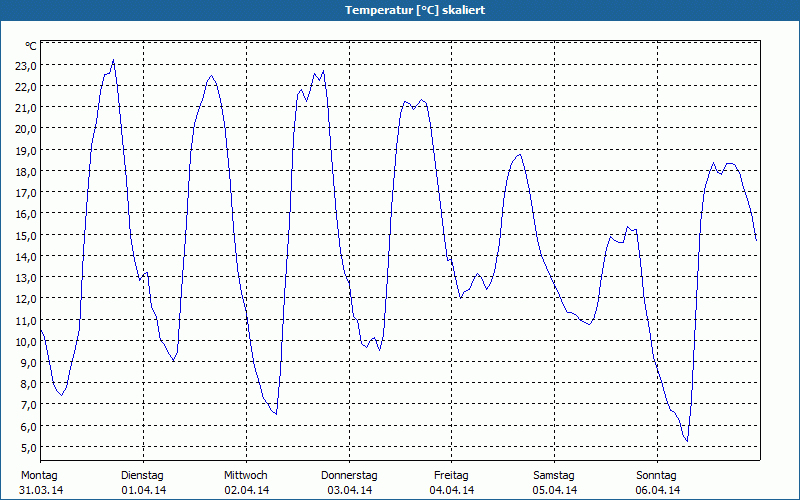Click the 15,0 y-axis label
The width and height of the screenshot is (800, 500).
tap(27, 235)
